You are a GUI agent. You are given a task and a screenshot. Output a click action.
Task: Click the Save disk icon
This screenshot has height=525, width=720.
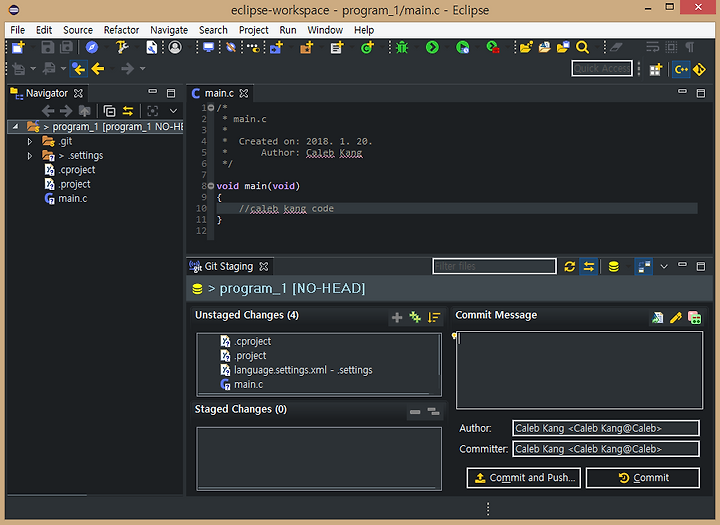click(x=47, y=47)
